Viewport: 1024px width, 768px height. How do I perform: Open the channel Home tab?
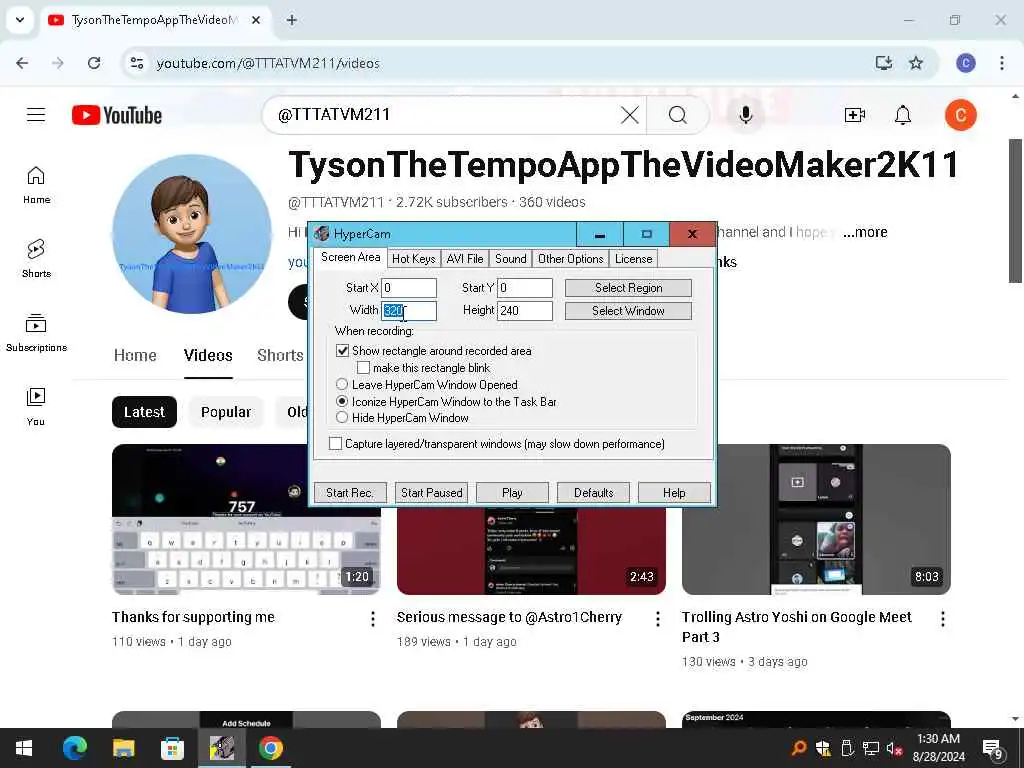(x=135, y=355)
